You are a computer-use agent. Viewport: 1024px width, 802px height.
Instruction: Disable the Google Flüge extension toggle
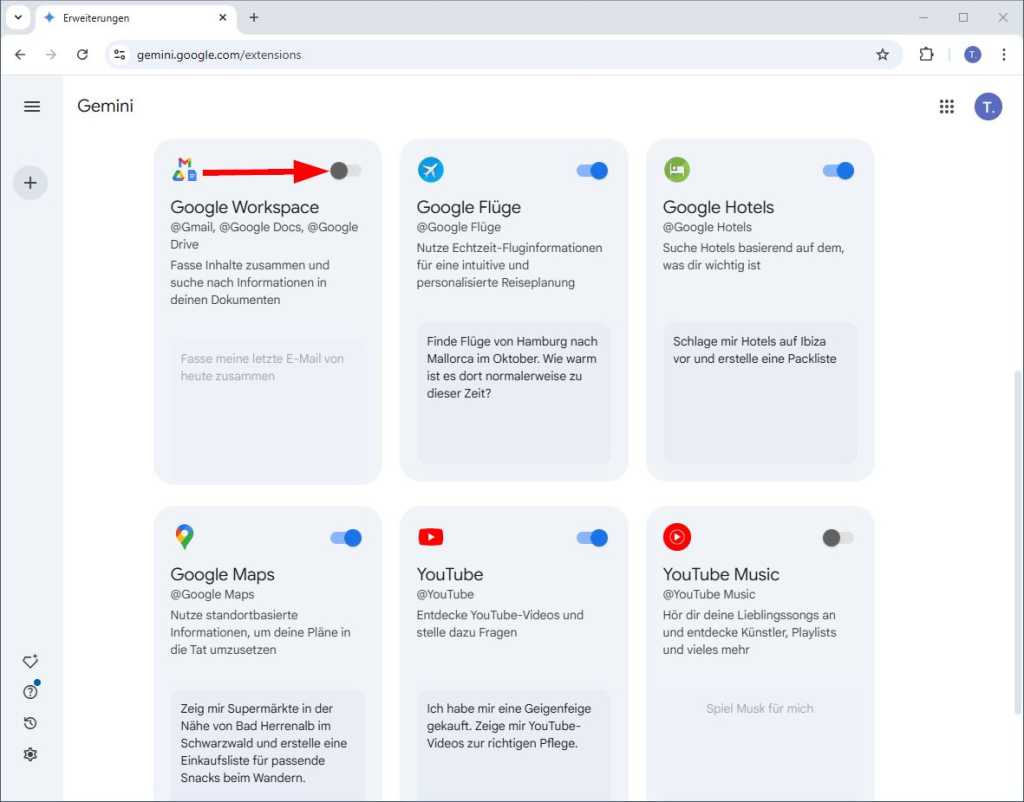click(592, 170)
